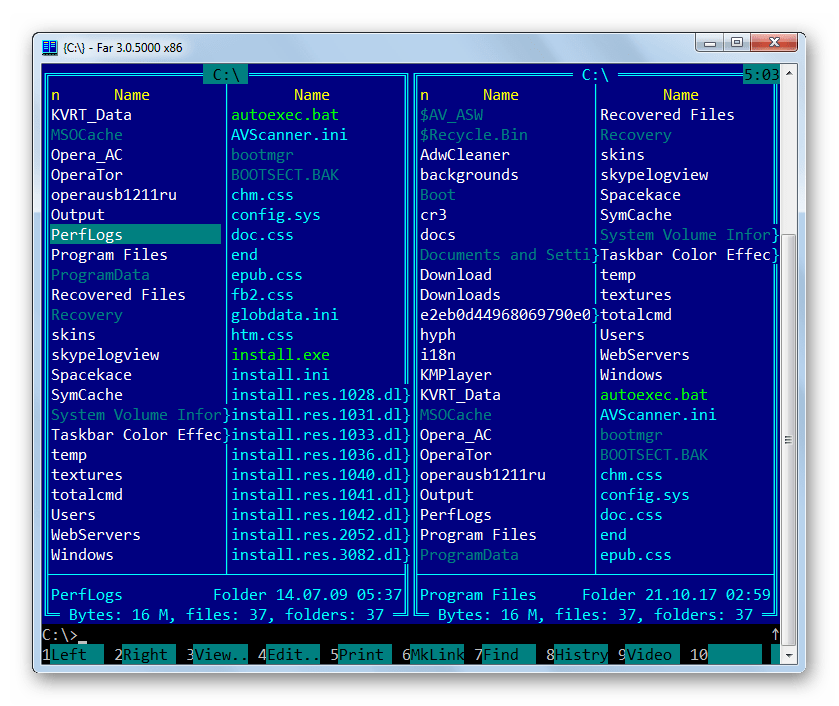Screen dimensions: 839x706
Task: Click the command line prompt C:\>
Action: (60, 635)
